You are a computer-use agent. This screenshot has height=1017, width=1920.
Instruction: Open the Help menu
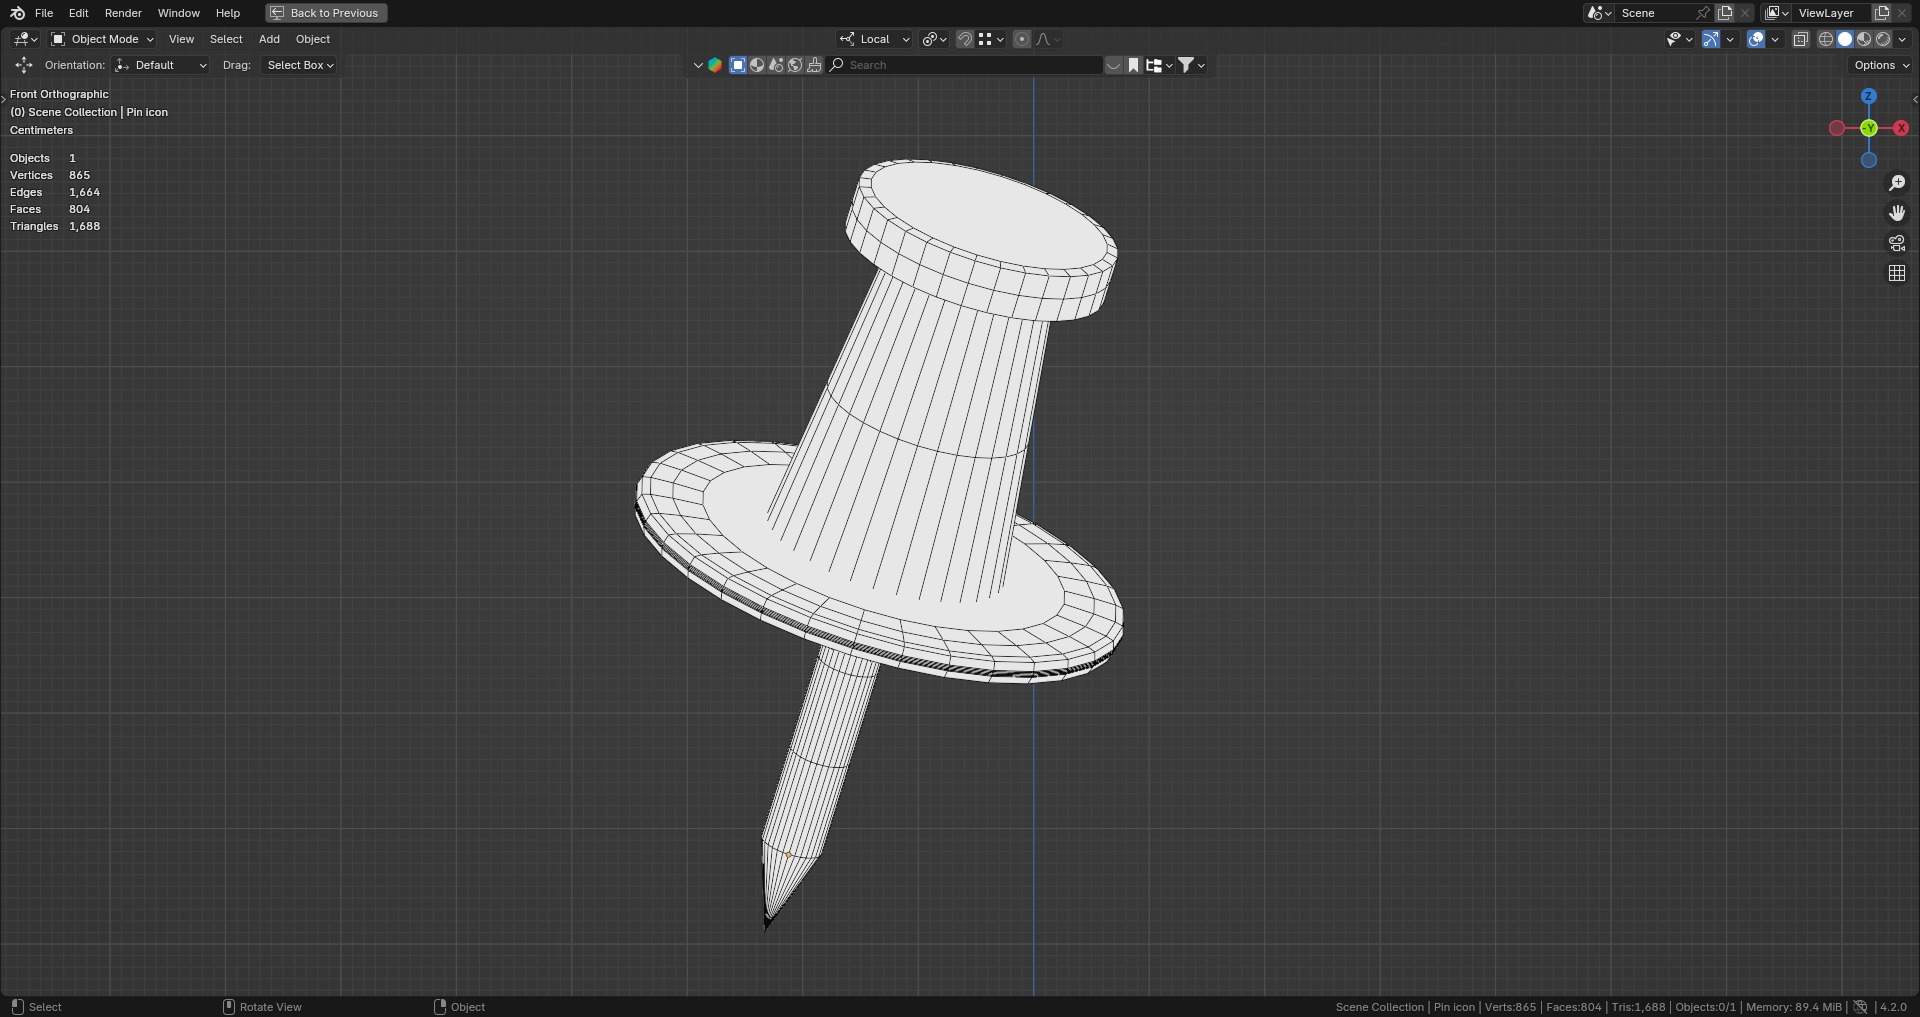click(228, 13)
